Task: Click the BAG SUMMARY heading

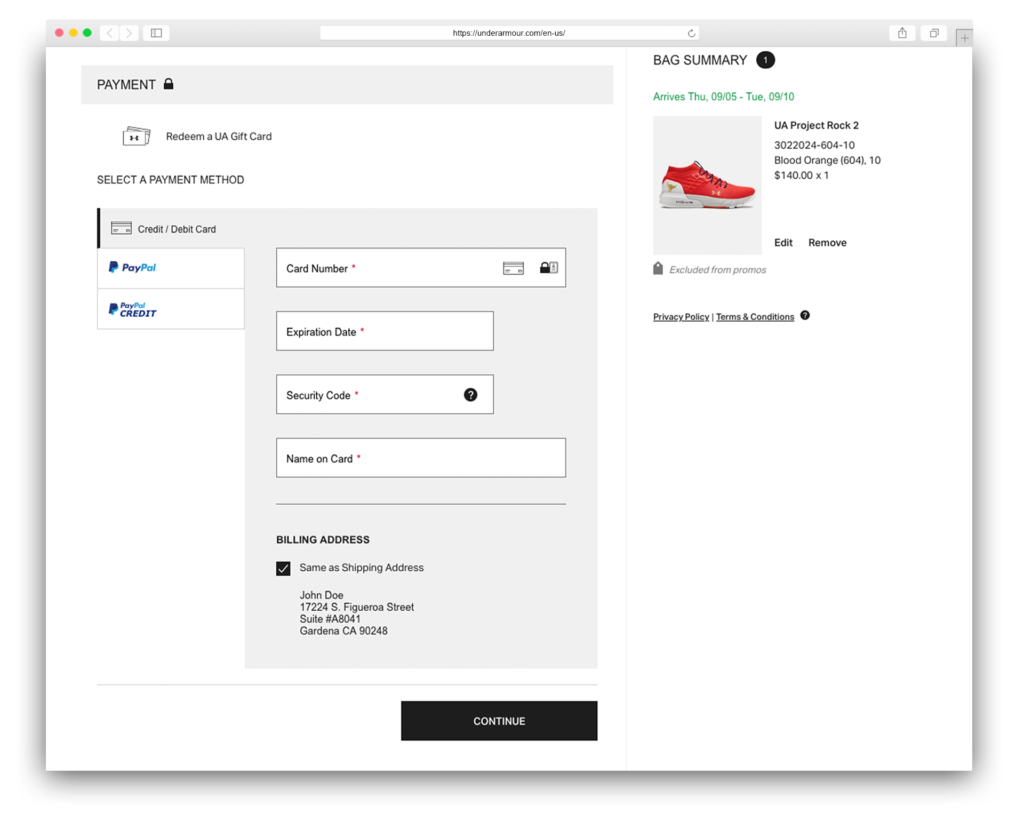Action: (700, 60)
